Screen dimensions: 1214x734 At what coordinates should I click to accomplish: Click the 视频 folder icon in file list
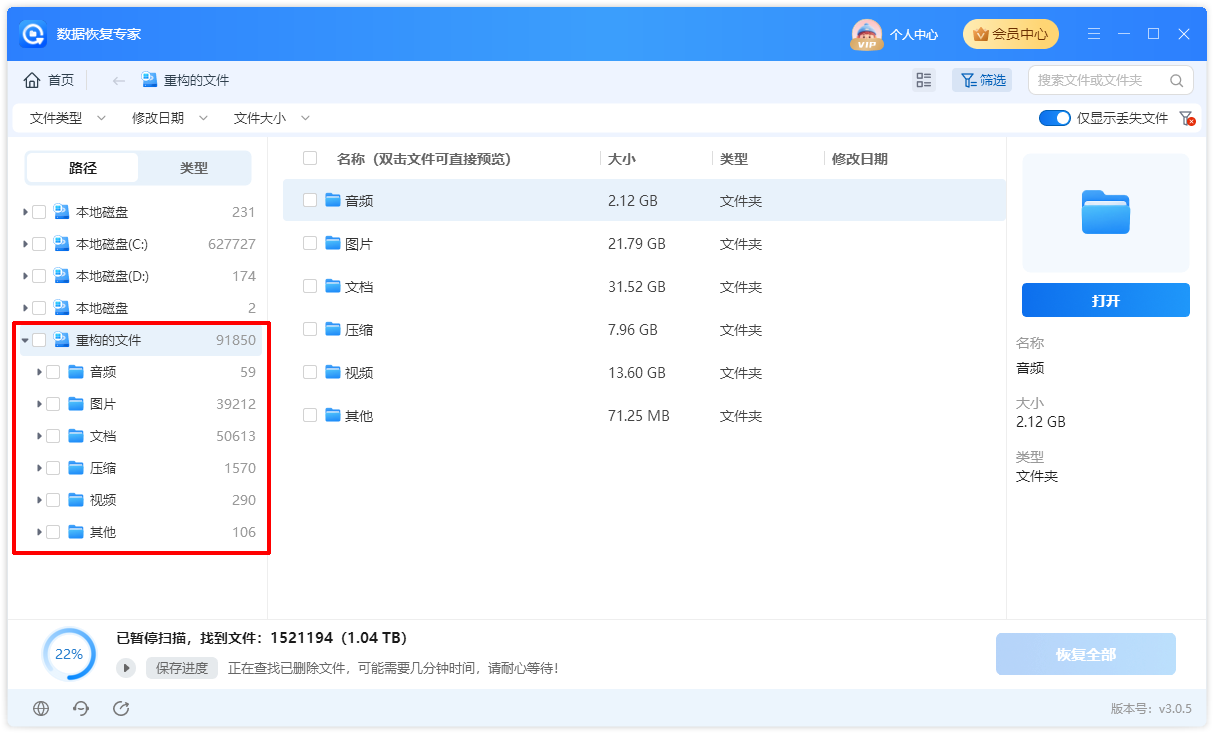coord(333,372)
